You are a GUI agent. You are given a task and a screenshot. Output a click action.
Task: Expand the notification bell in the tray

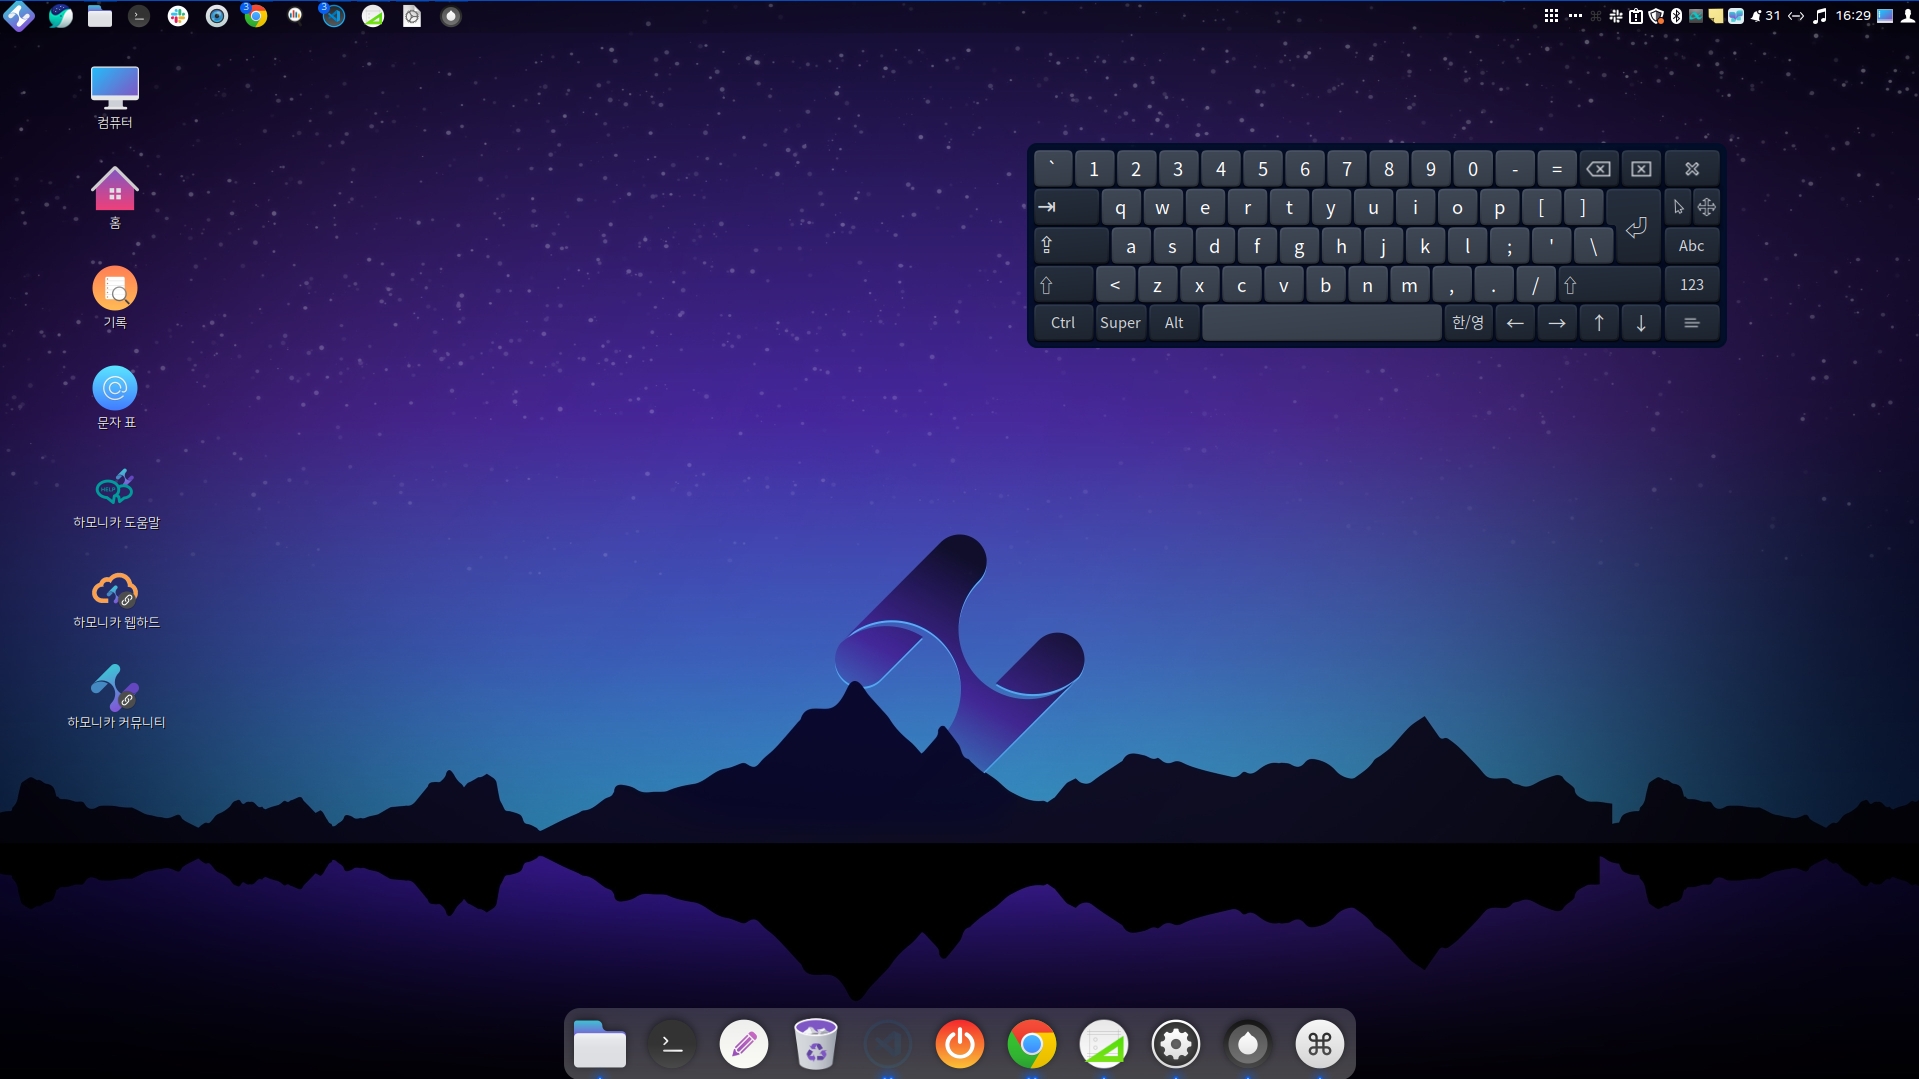[1755, 16]
